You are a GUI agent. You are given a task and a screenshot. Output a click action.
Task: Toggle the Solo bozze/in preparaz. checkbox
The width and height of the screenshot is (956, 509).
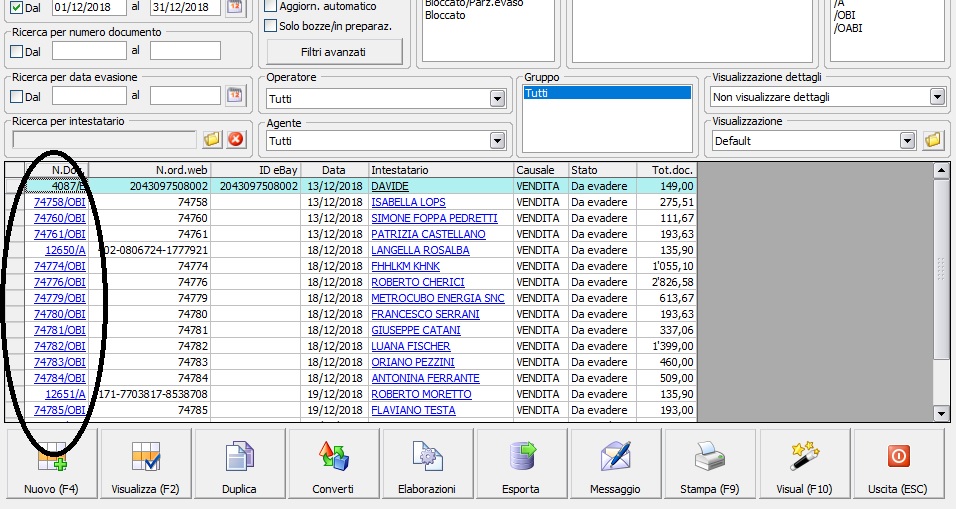click(x=271, y=25)
